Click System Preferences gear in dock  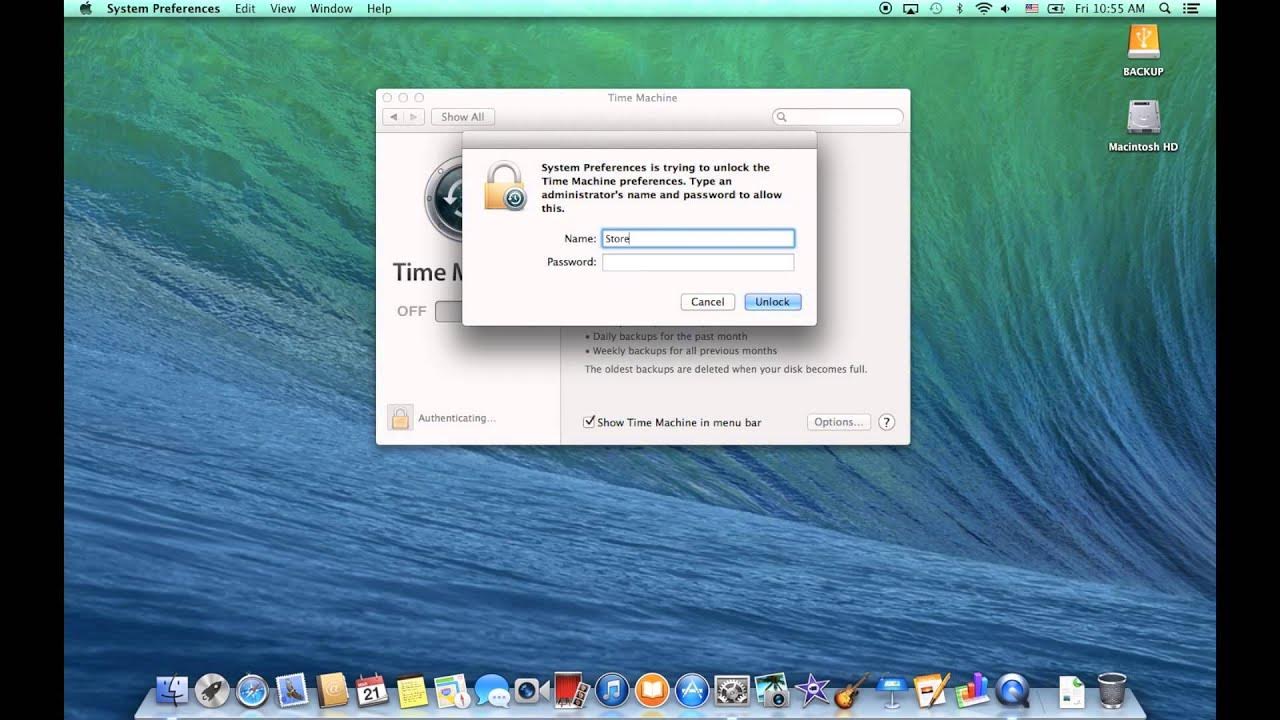click(x=733, y=690)
